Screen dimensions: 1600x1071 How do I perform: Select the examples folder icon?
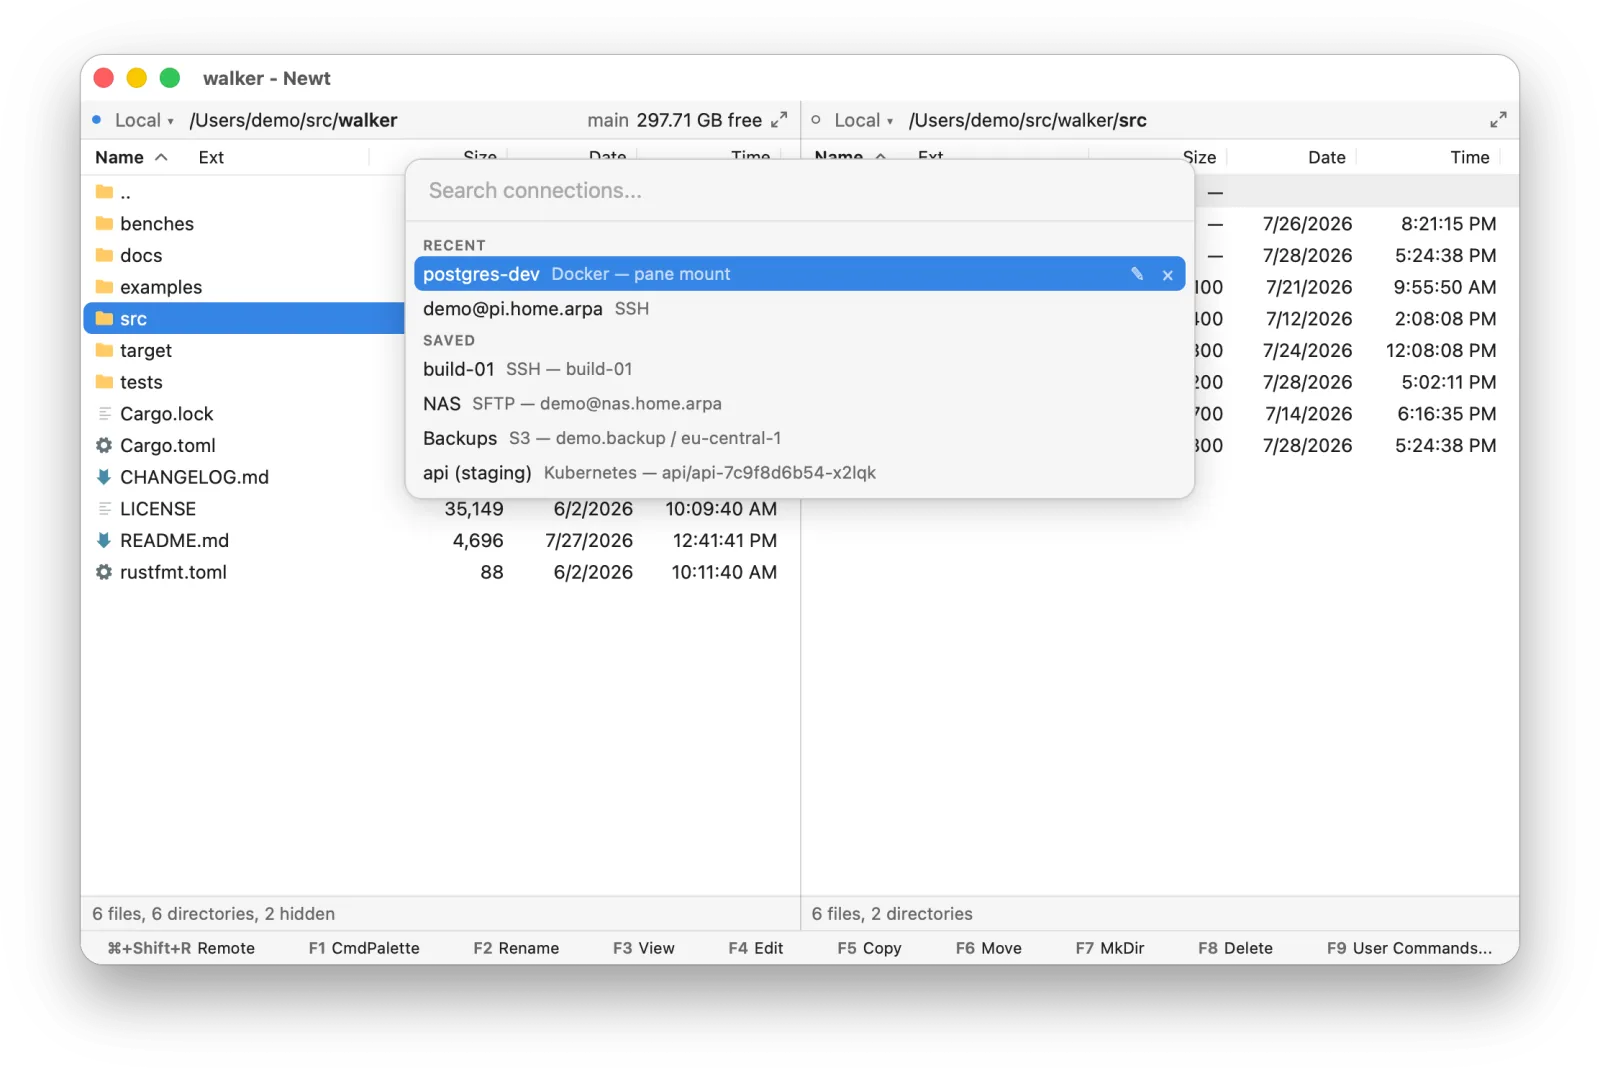[104, 287]
